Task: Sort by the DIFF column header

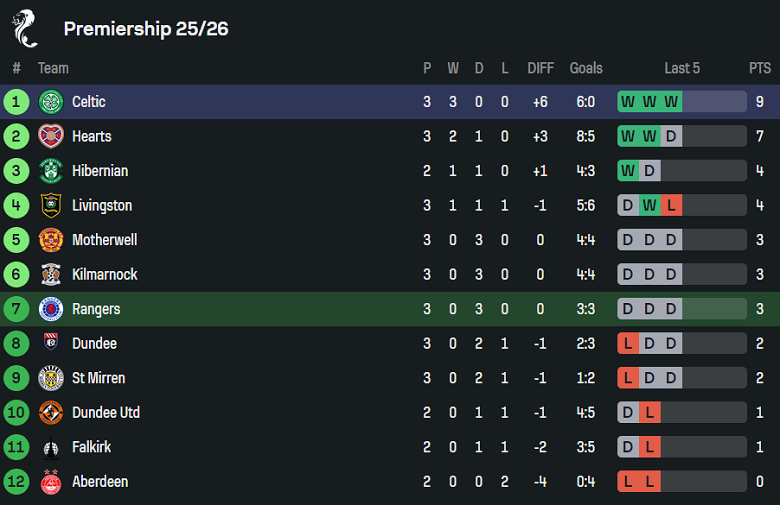Action: [x=540, y=68]
